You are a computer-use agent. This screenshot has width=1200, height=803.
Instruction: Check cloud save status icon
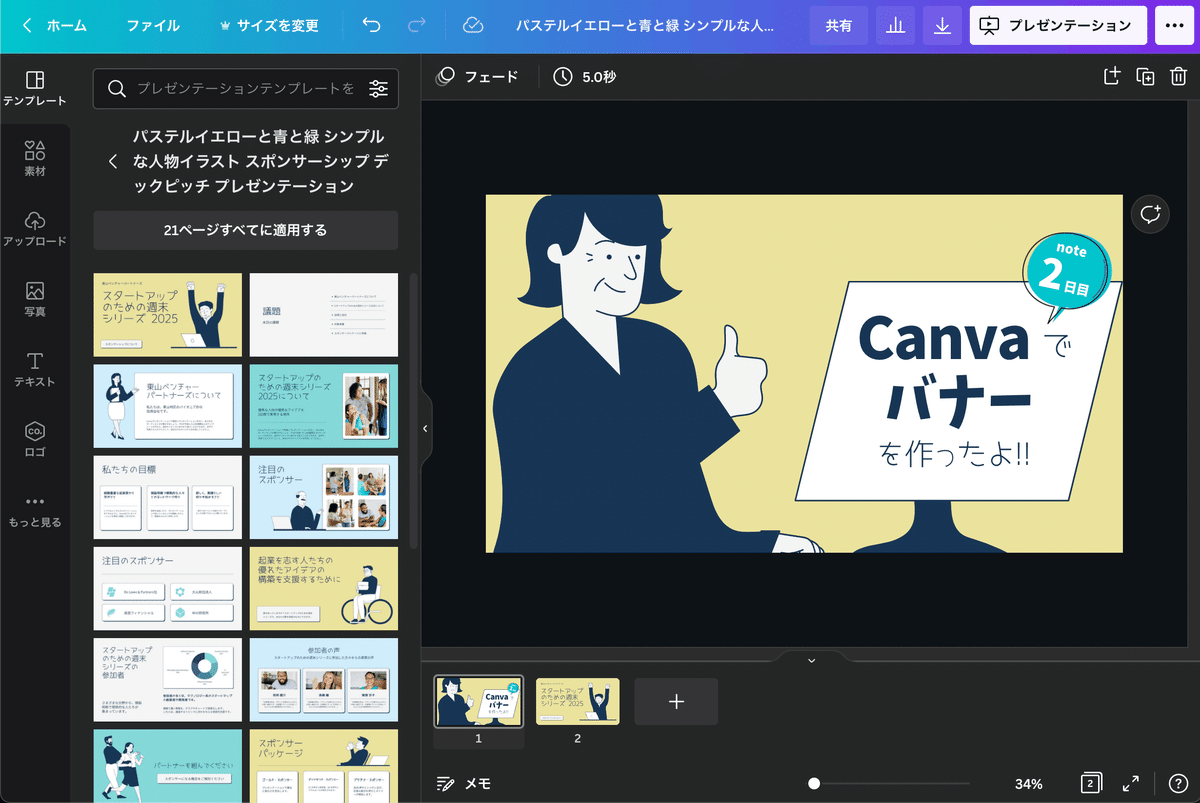(474, 26)
